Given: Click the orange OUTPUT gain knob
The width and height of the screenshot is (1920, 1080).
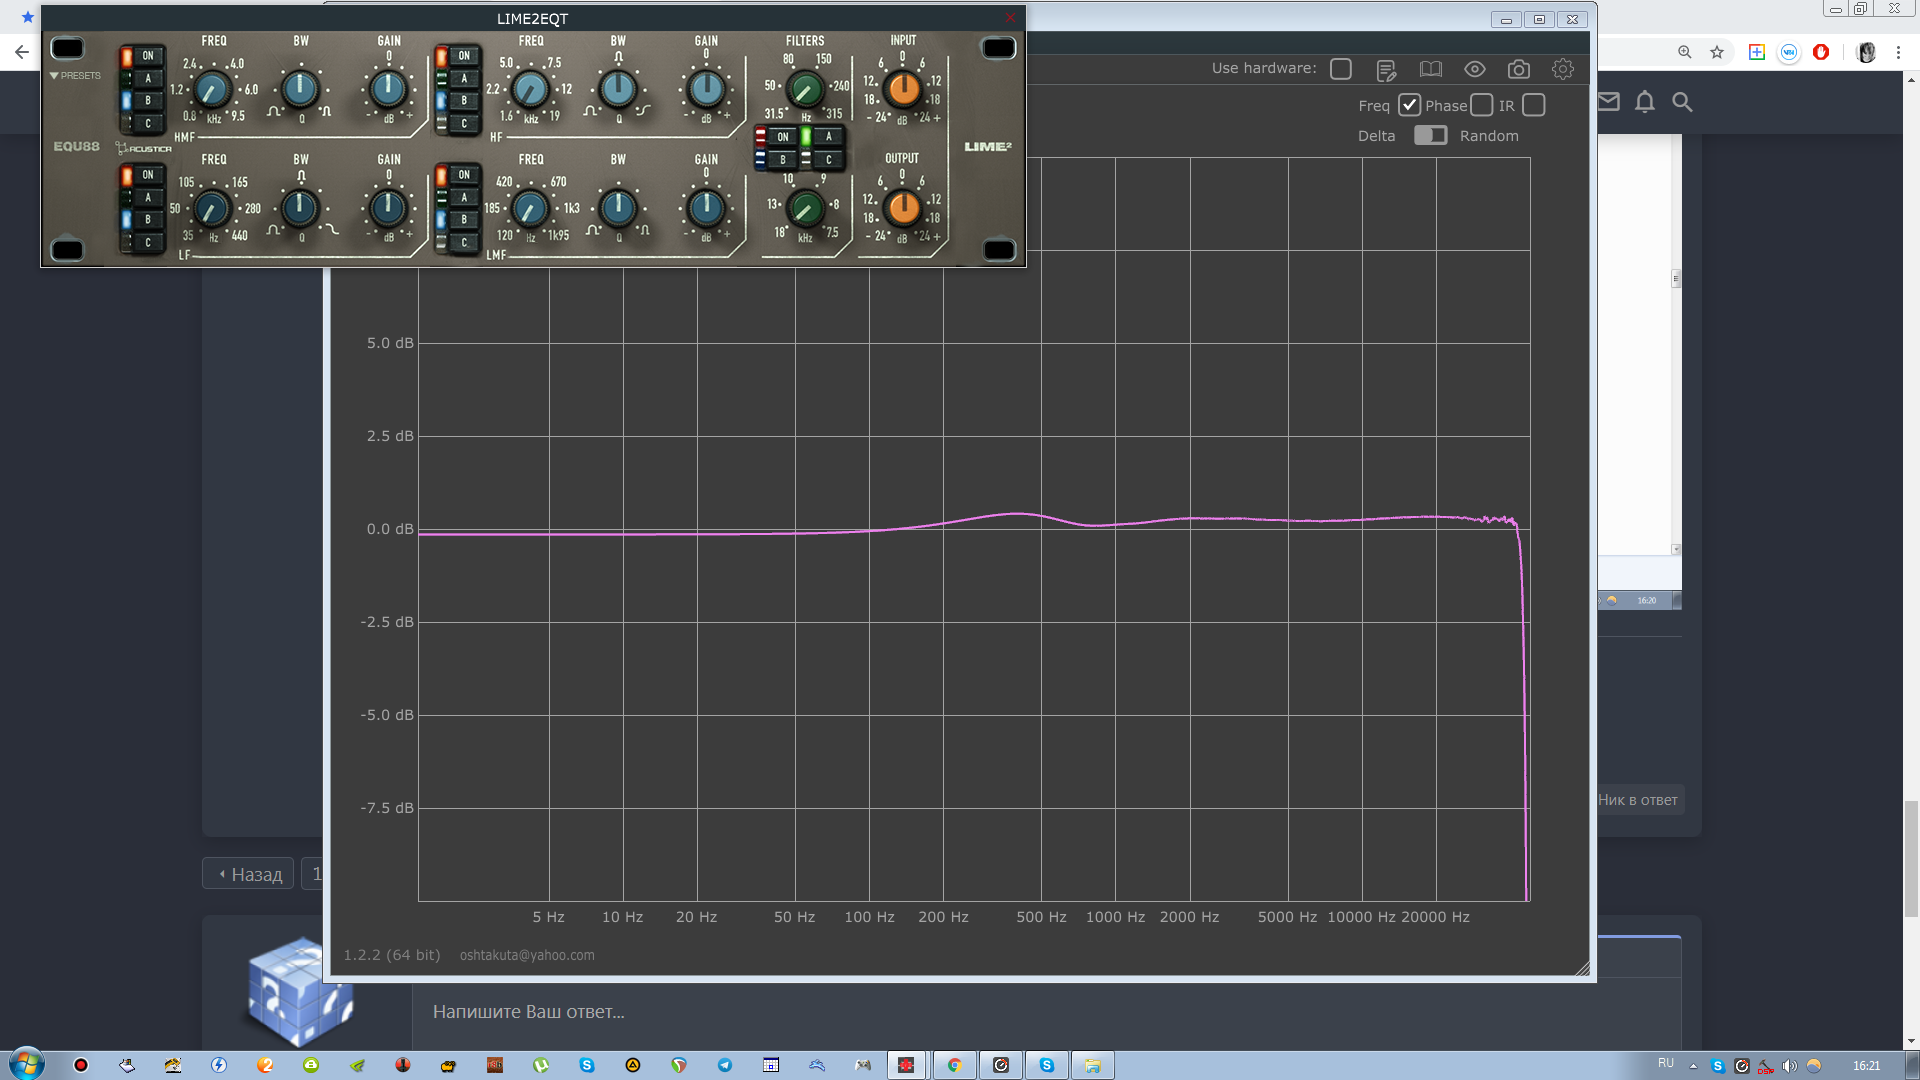Looking at the screenshot, I should coord(903,208).
